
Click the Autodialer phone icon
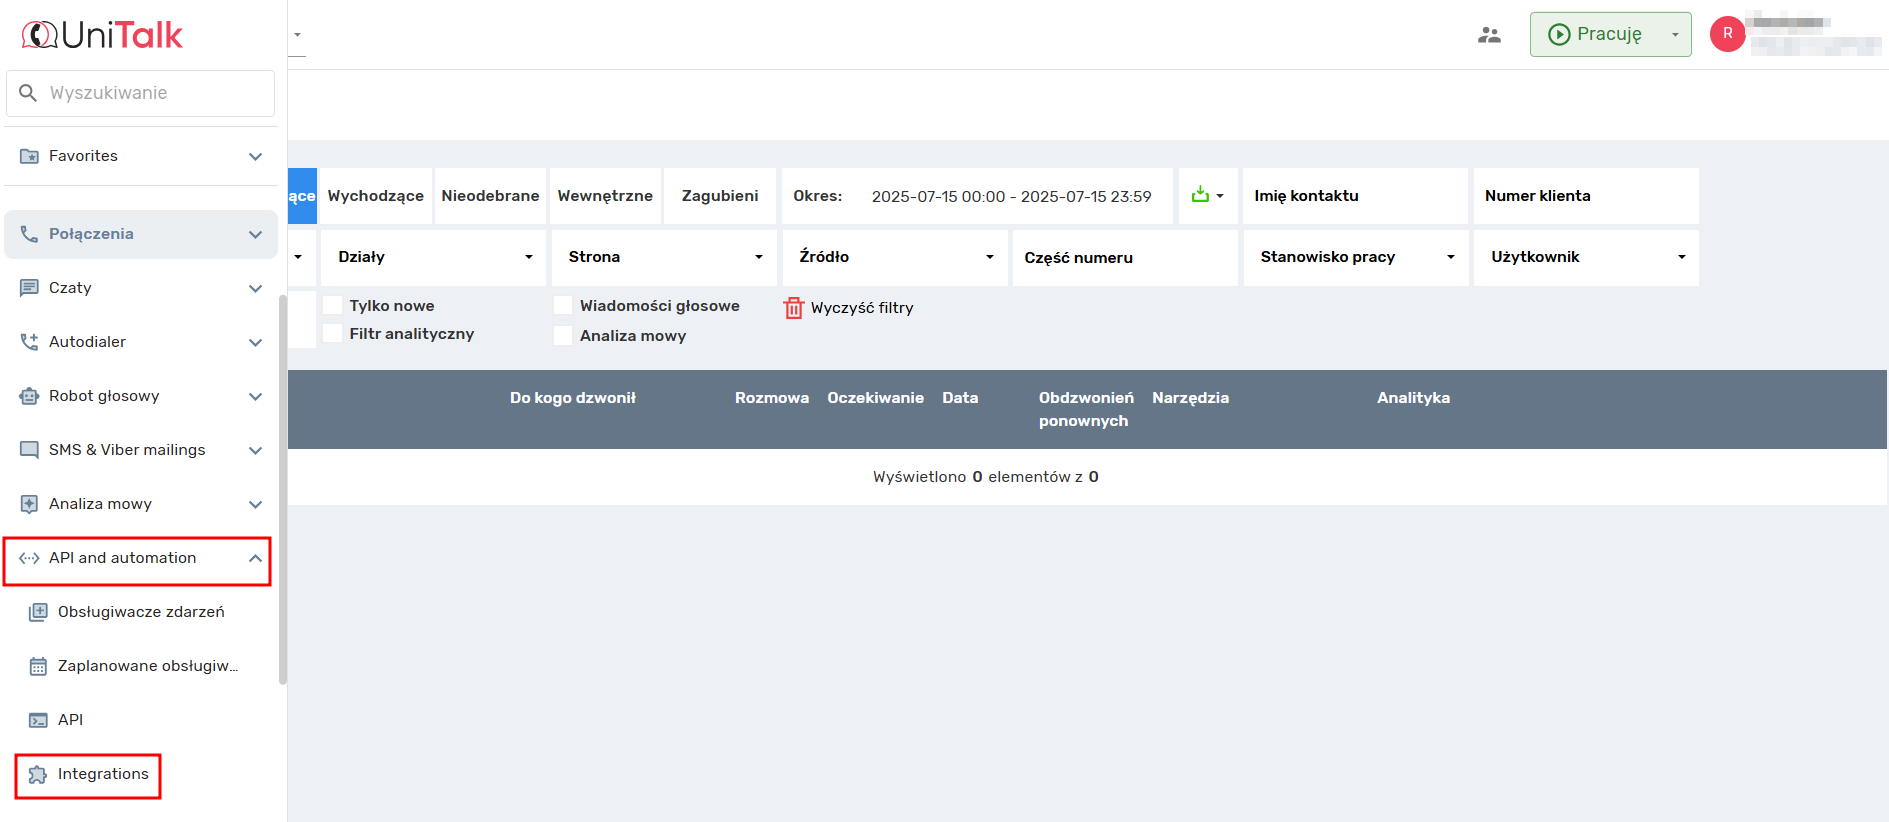pos(29,342)
